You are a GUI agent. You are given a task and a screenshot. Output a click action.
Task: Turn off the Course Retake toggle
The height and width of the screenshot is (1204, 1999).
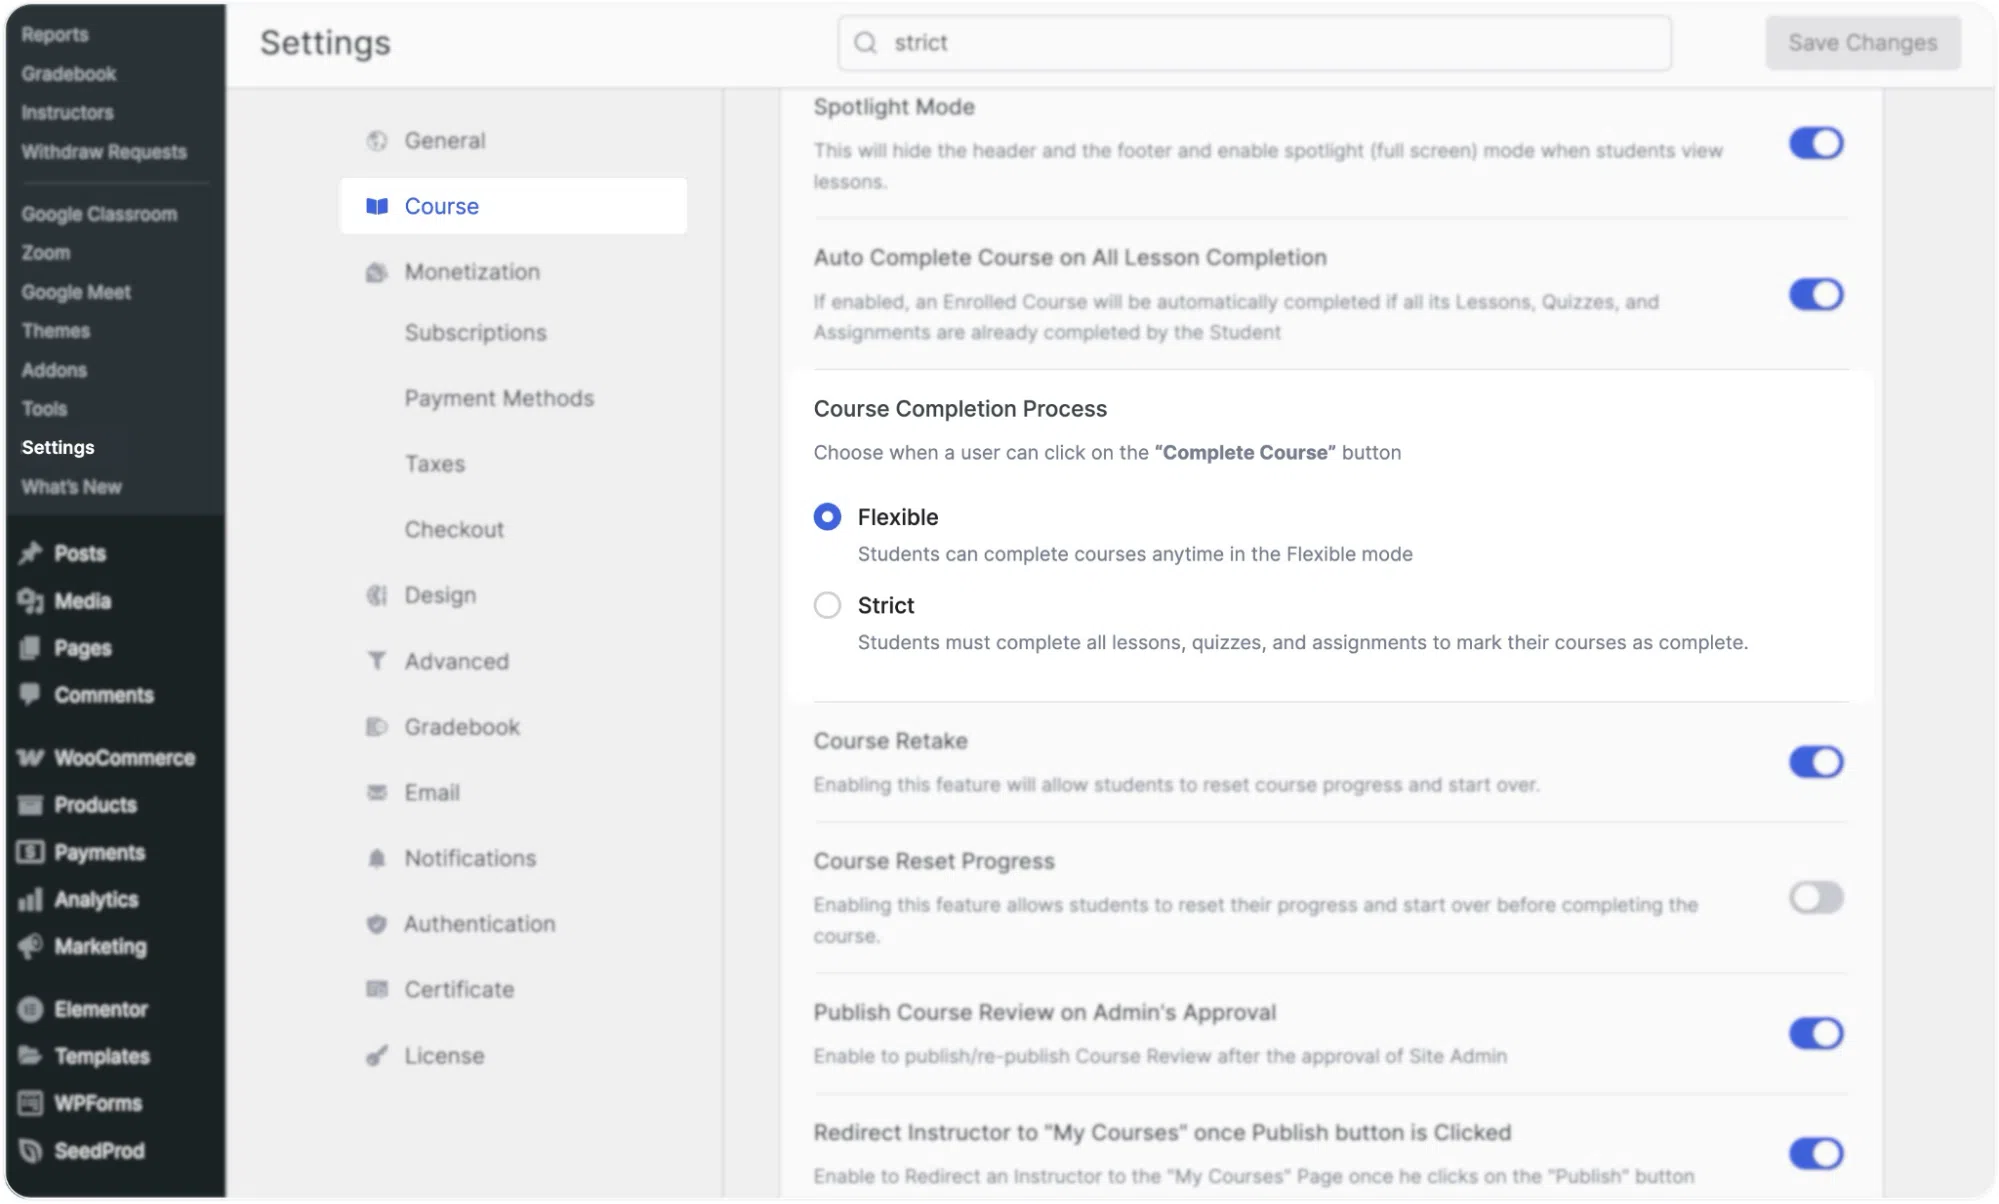1816,763
